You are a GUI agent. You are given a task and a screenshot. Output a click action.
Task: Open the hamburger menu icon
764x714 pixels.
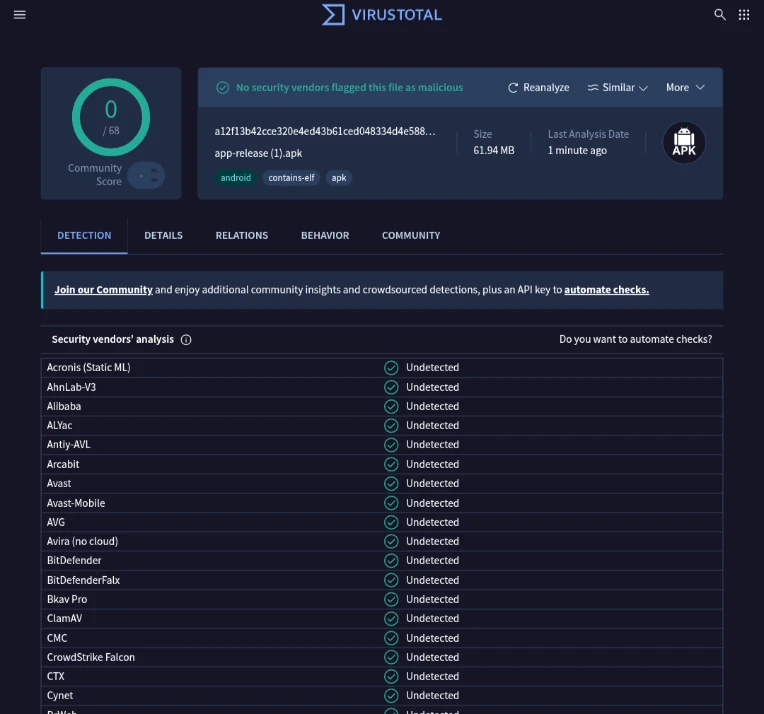(x=19, y=15)
